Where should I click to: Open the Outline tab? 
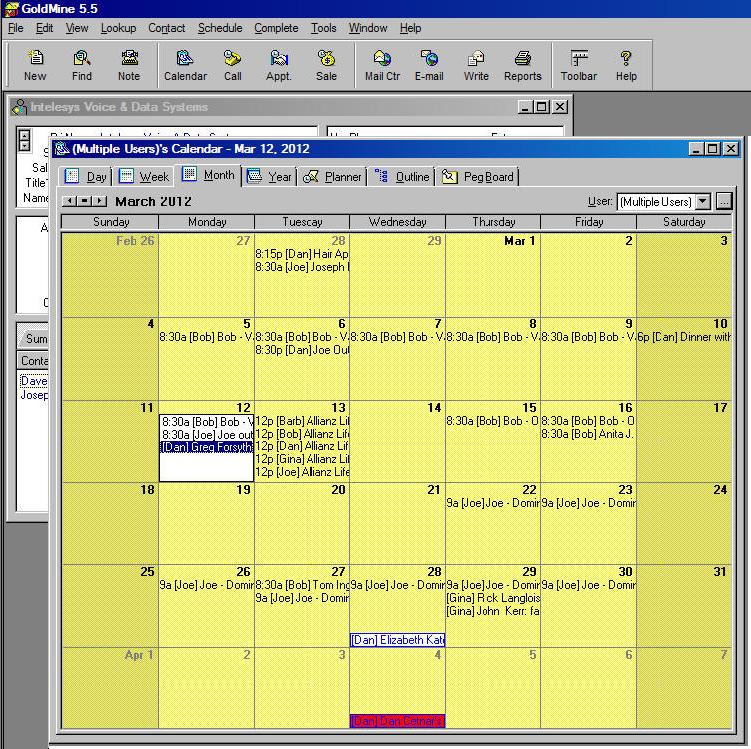pos(401,177)
